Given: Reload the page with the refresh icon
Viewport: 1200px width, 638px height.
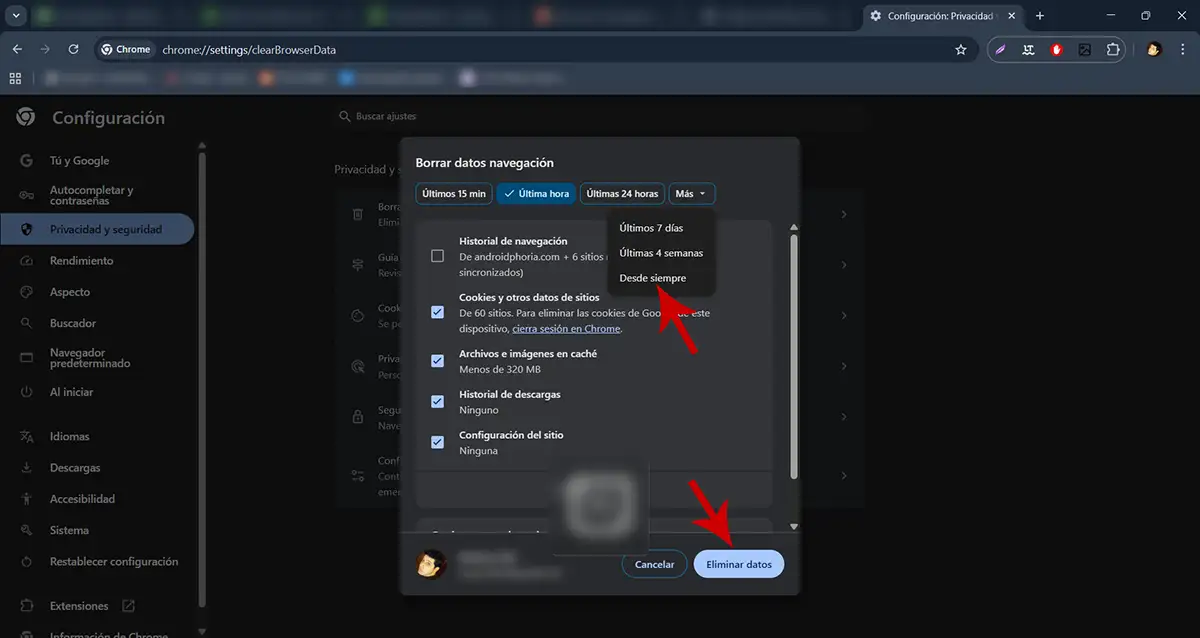Looking at the screenshot, I should (73, 49).
